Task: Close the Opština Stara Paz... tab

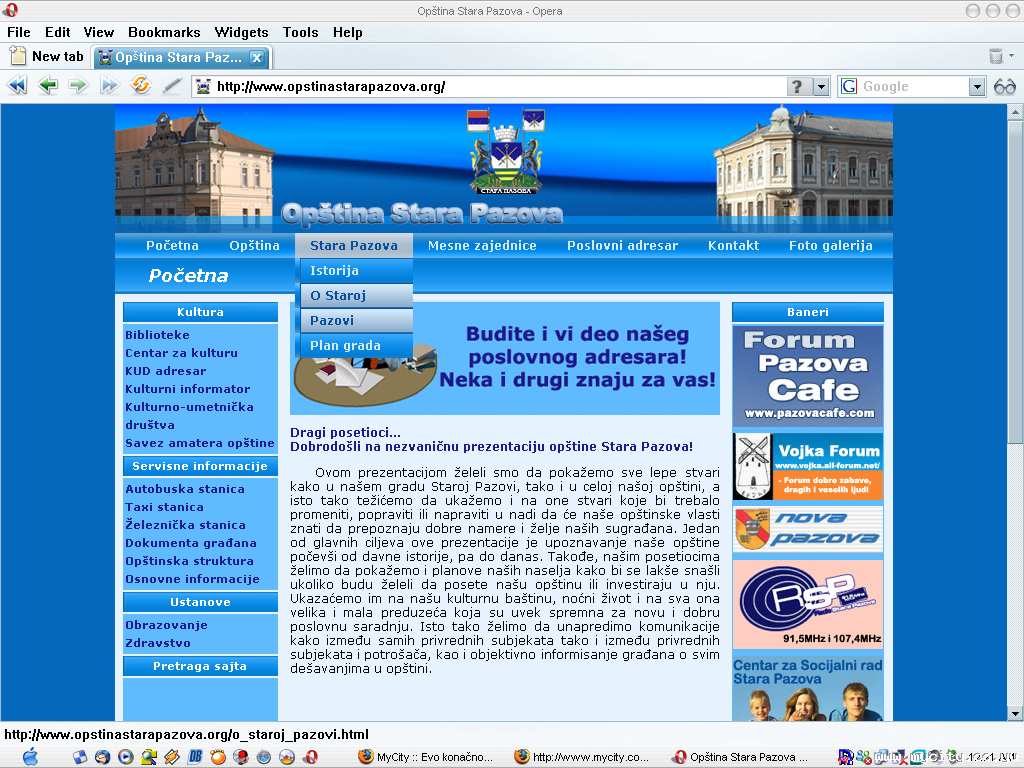Action: point(257,57)
